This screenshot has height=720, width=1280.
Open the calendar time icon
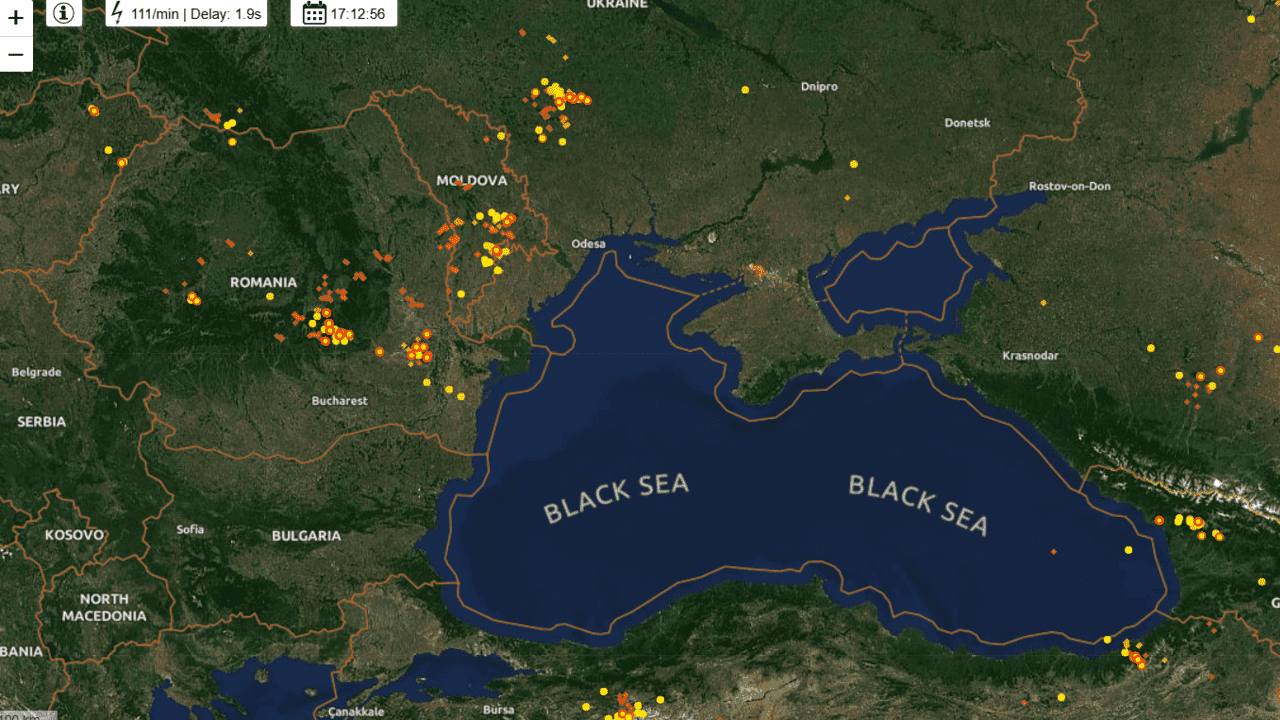[314, 13]
